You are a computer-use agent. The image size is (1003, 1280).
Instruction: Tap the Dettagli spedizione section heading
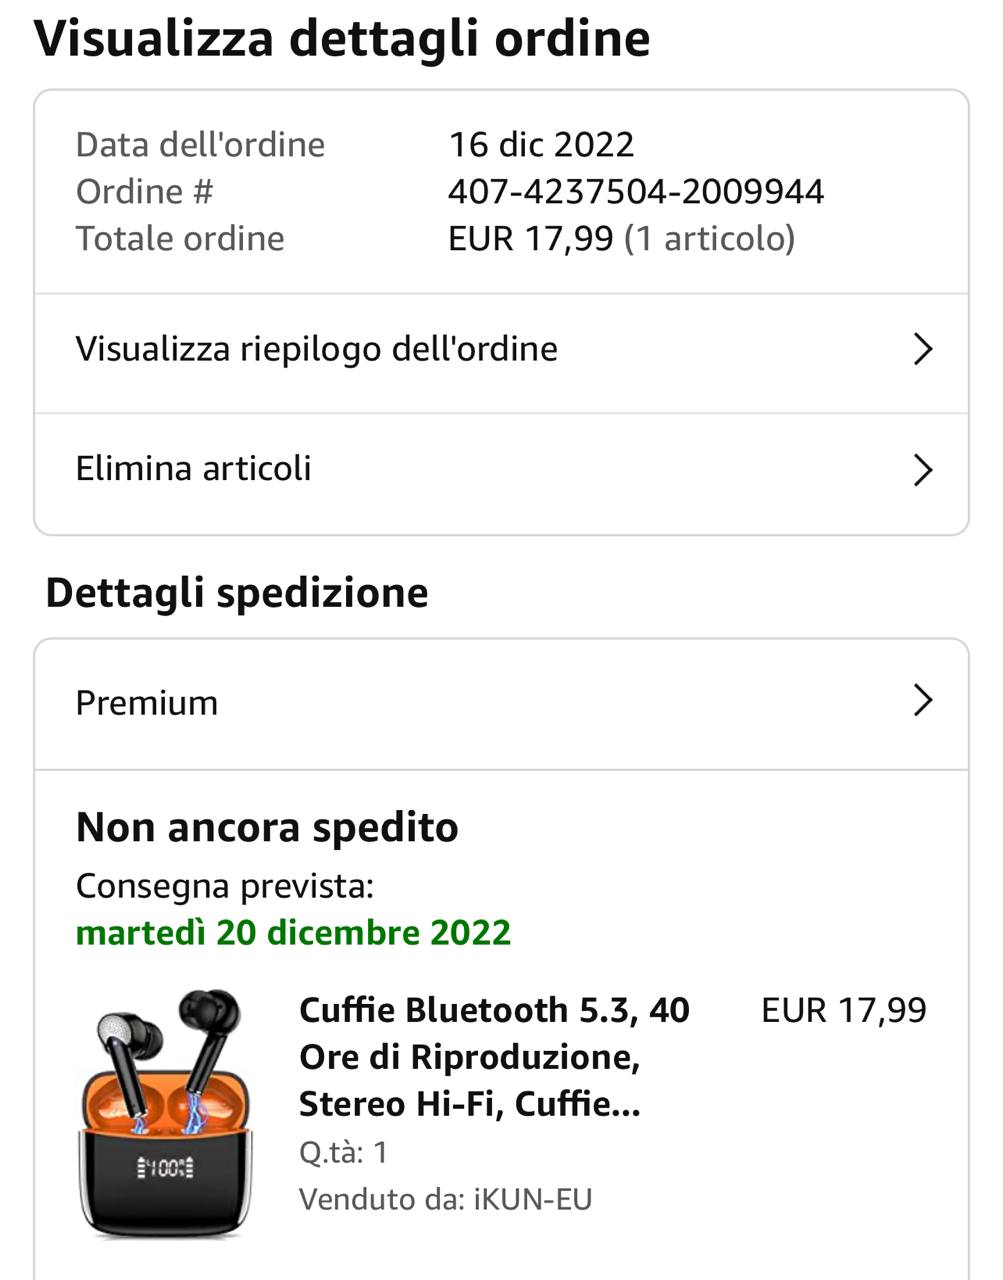(x=237, y=593)
